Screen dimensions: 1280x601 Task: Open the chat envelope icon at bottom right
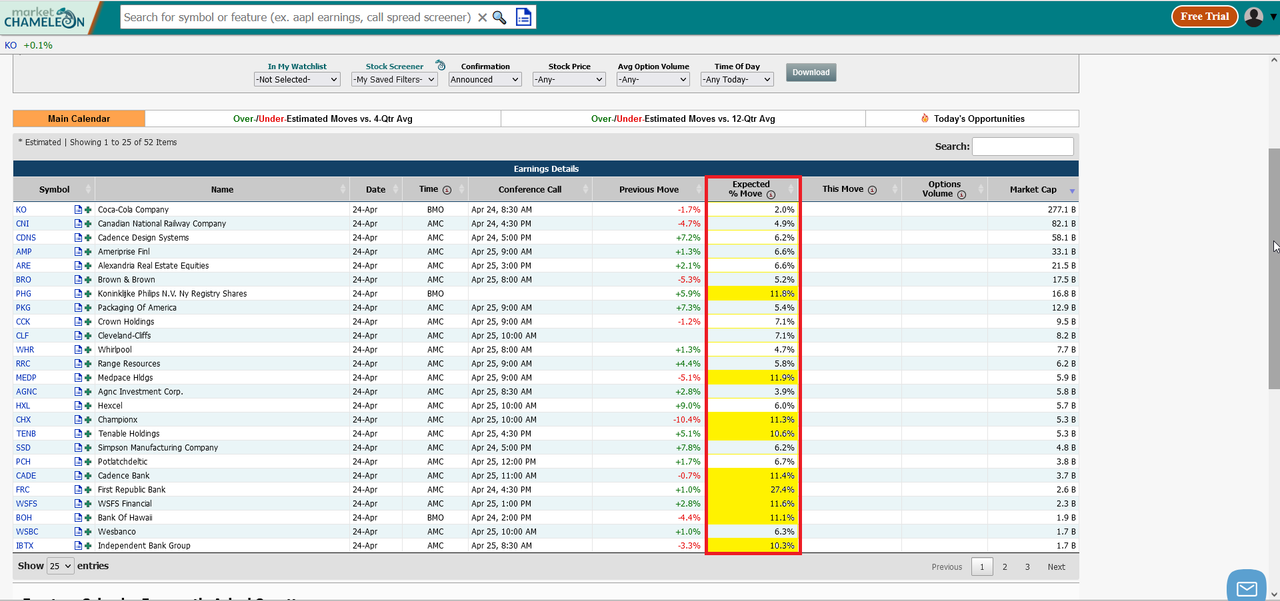(x=1246, y=586)
